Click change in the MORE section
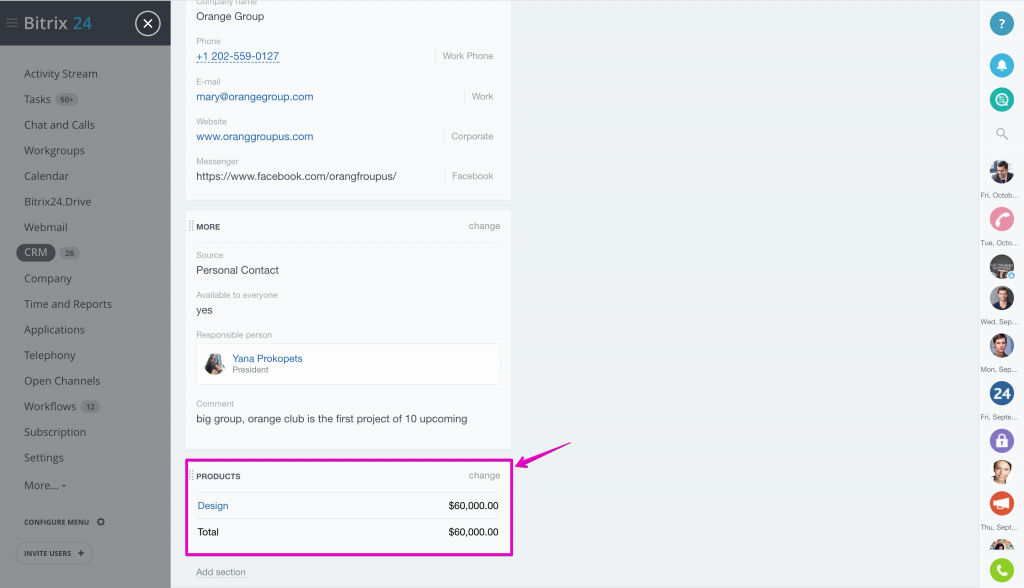This screenshot has height=588, width=1024. click(484, 226)
